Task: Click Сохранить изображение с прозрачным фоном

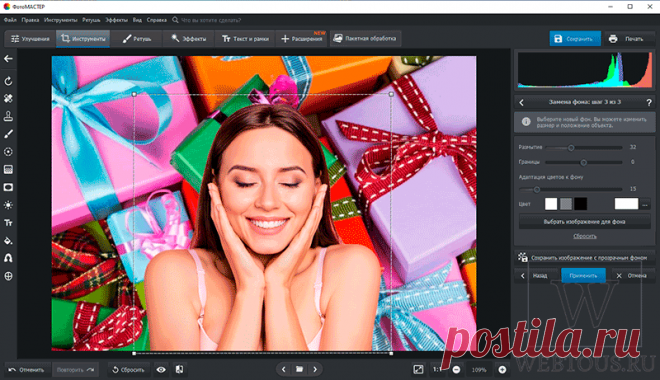Action: [584, 258]
